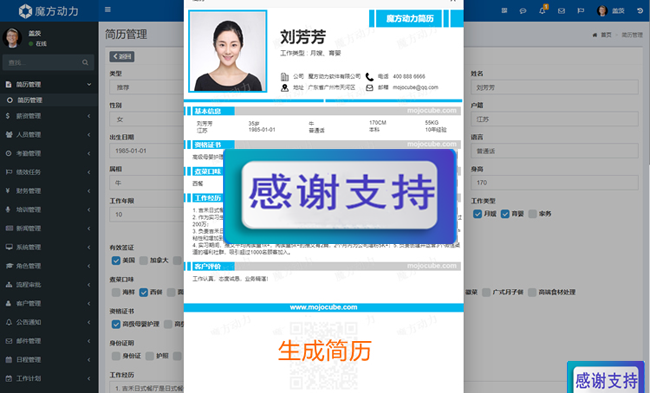Uncheck the 美国 visa checkbox
This screenshot has width=650, height=393.
pos(116,260)
